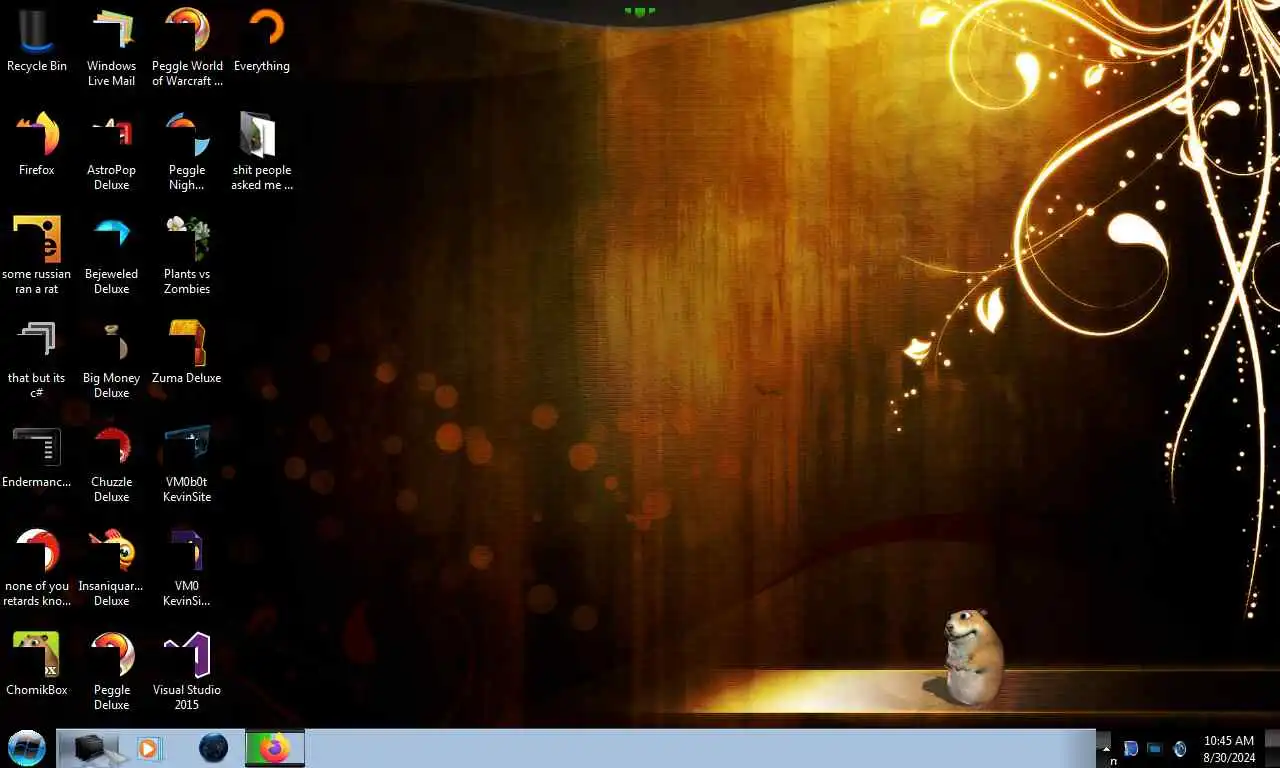Open the volume speaker tray icon
Screen dimensions: 1280x768
click(x=1180, y=748)
